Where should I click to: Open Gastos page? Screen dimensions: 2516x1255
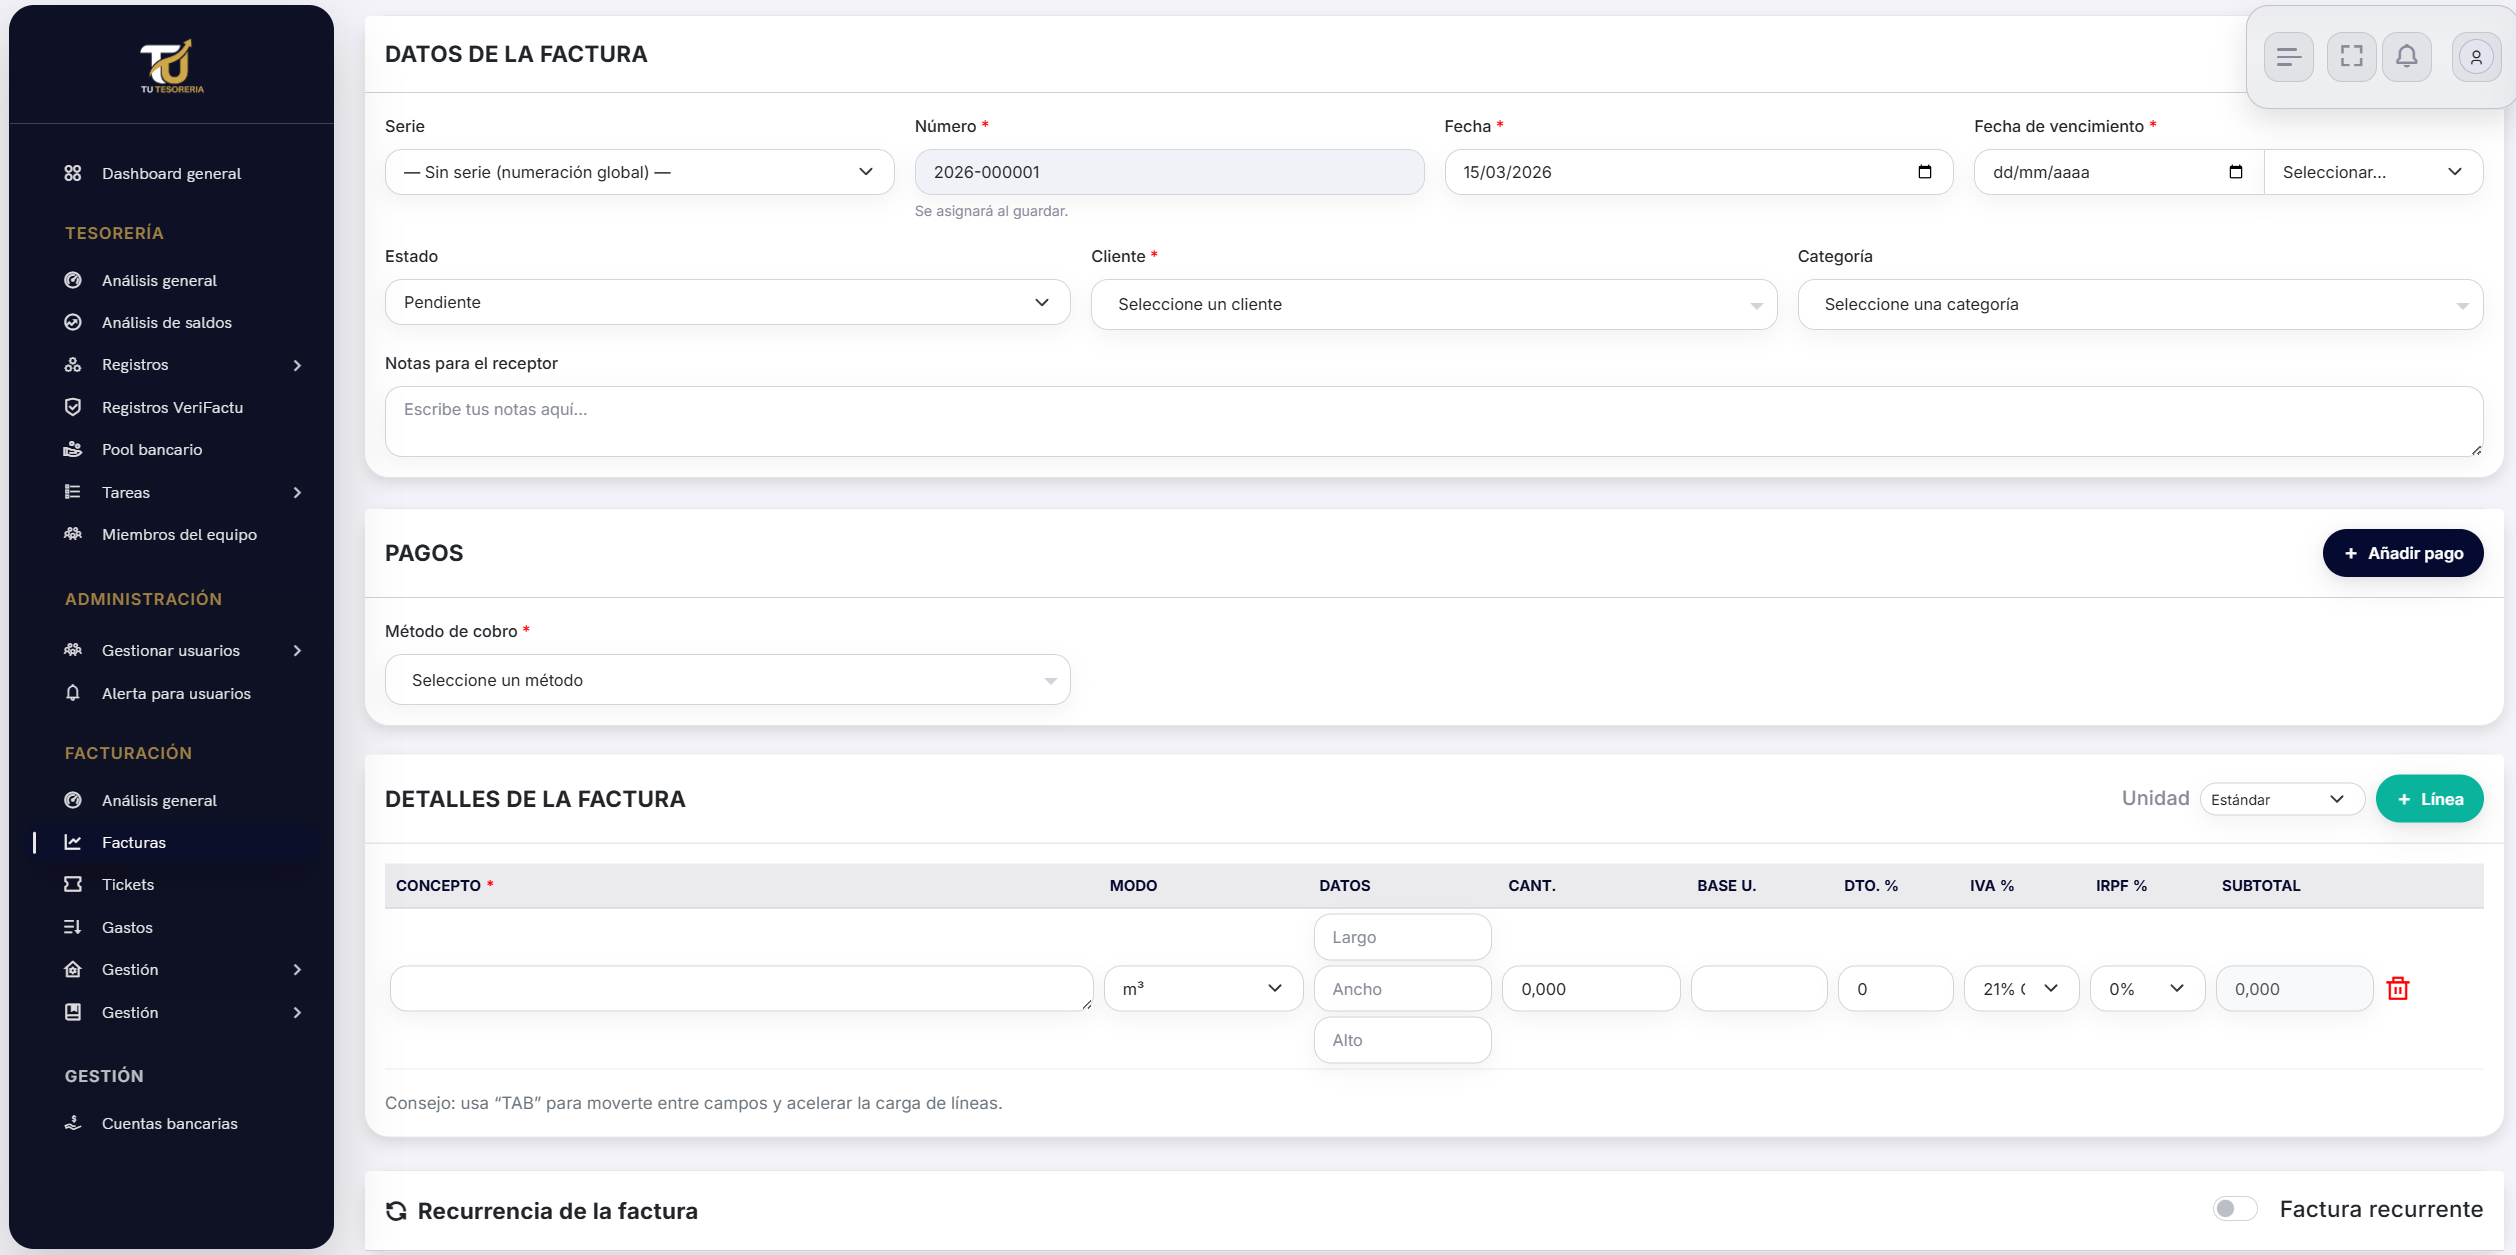click(x=127, y=927)
